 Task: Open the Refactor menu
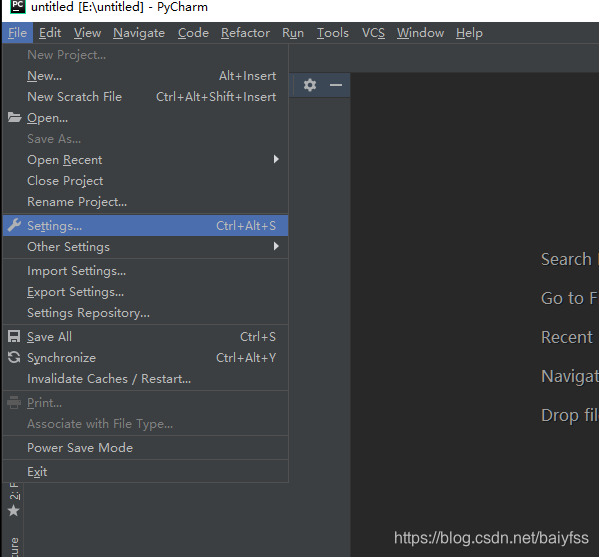[245, 33]
